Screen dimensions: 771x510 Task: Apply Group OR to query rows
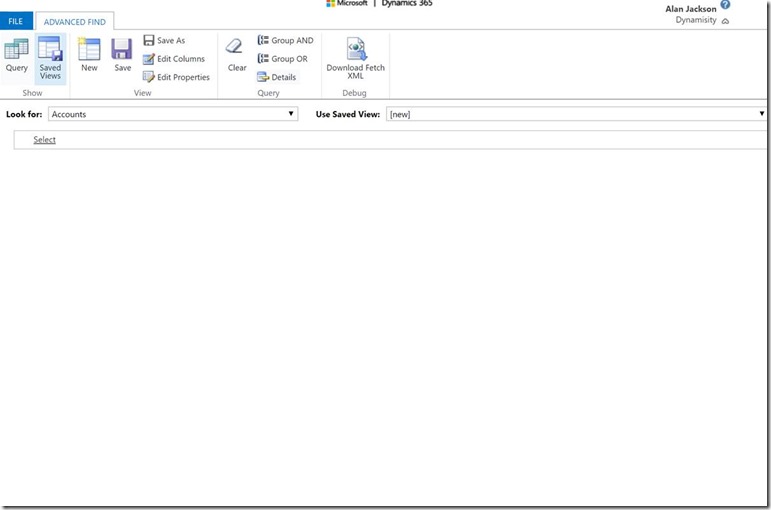click(283, 59)
